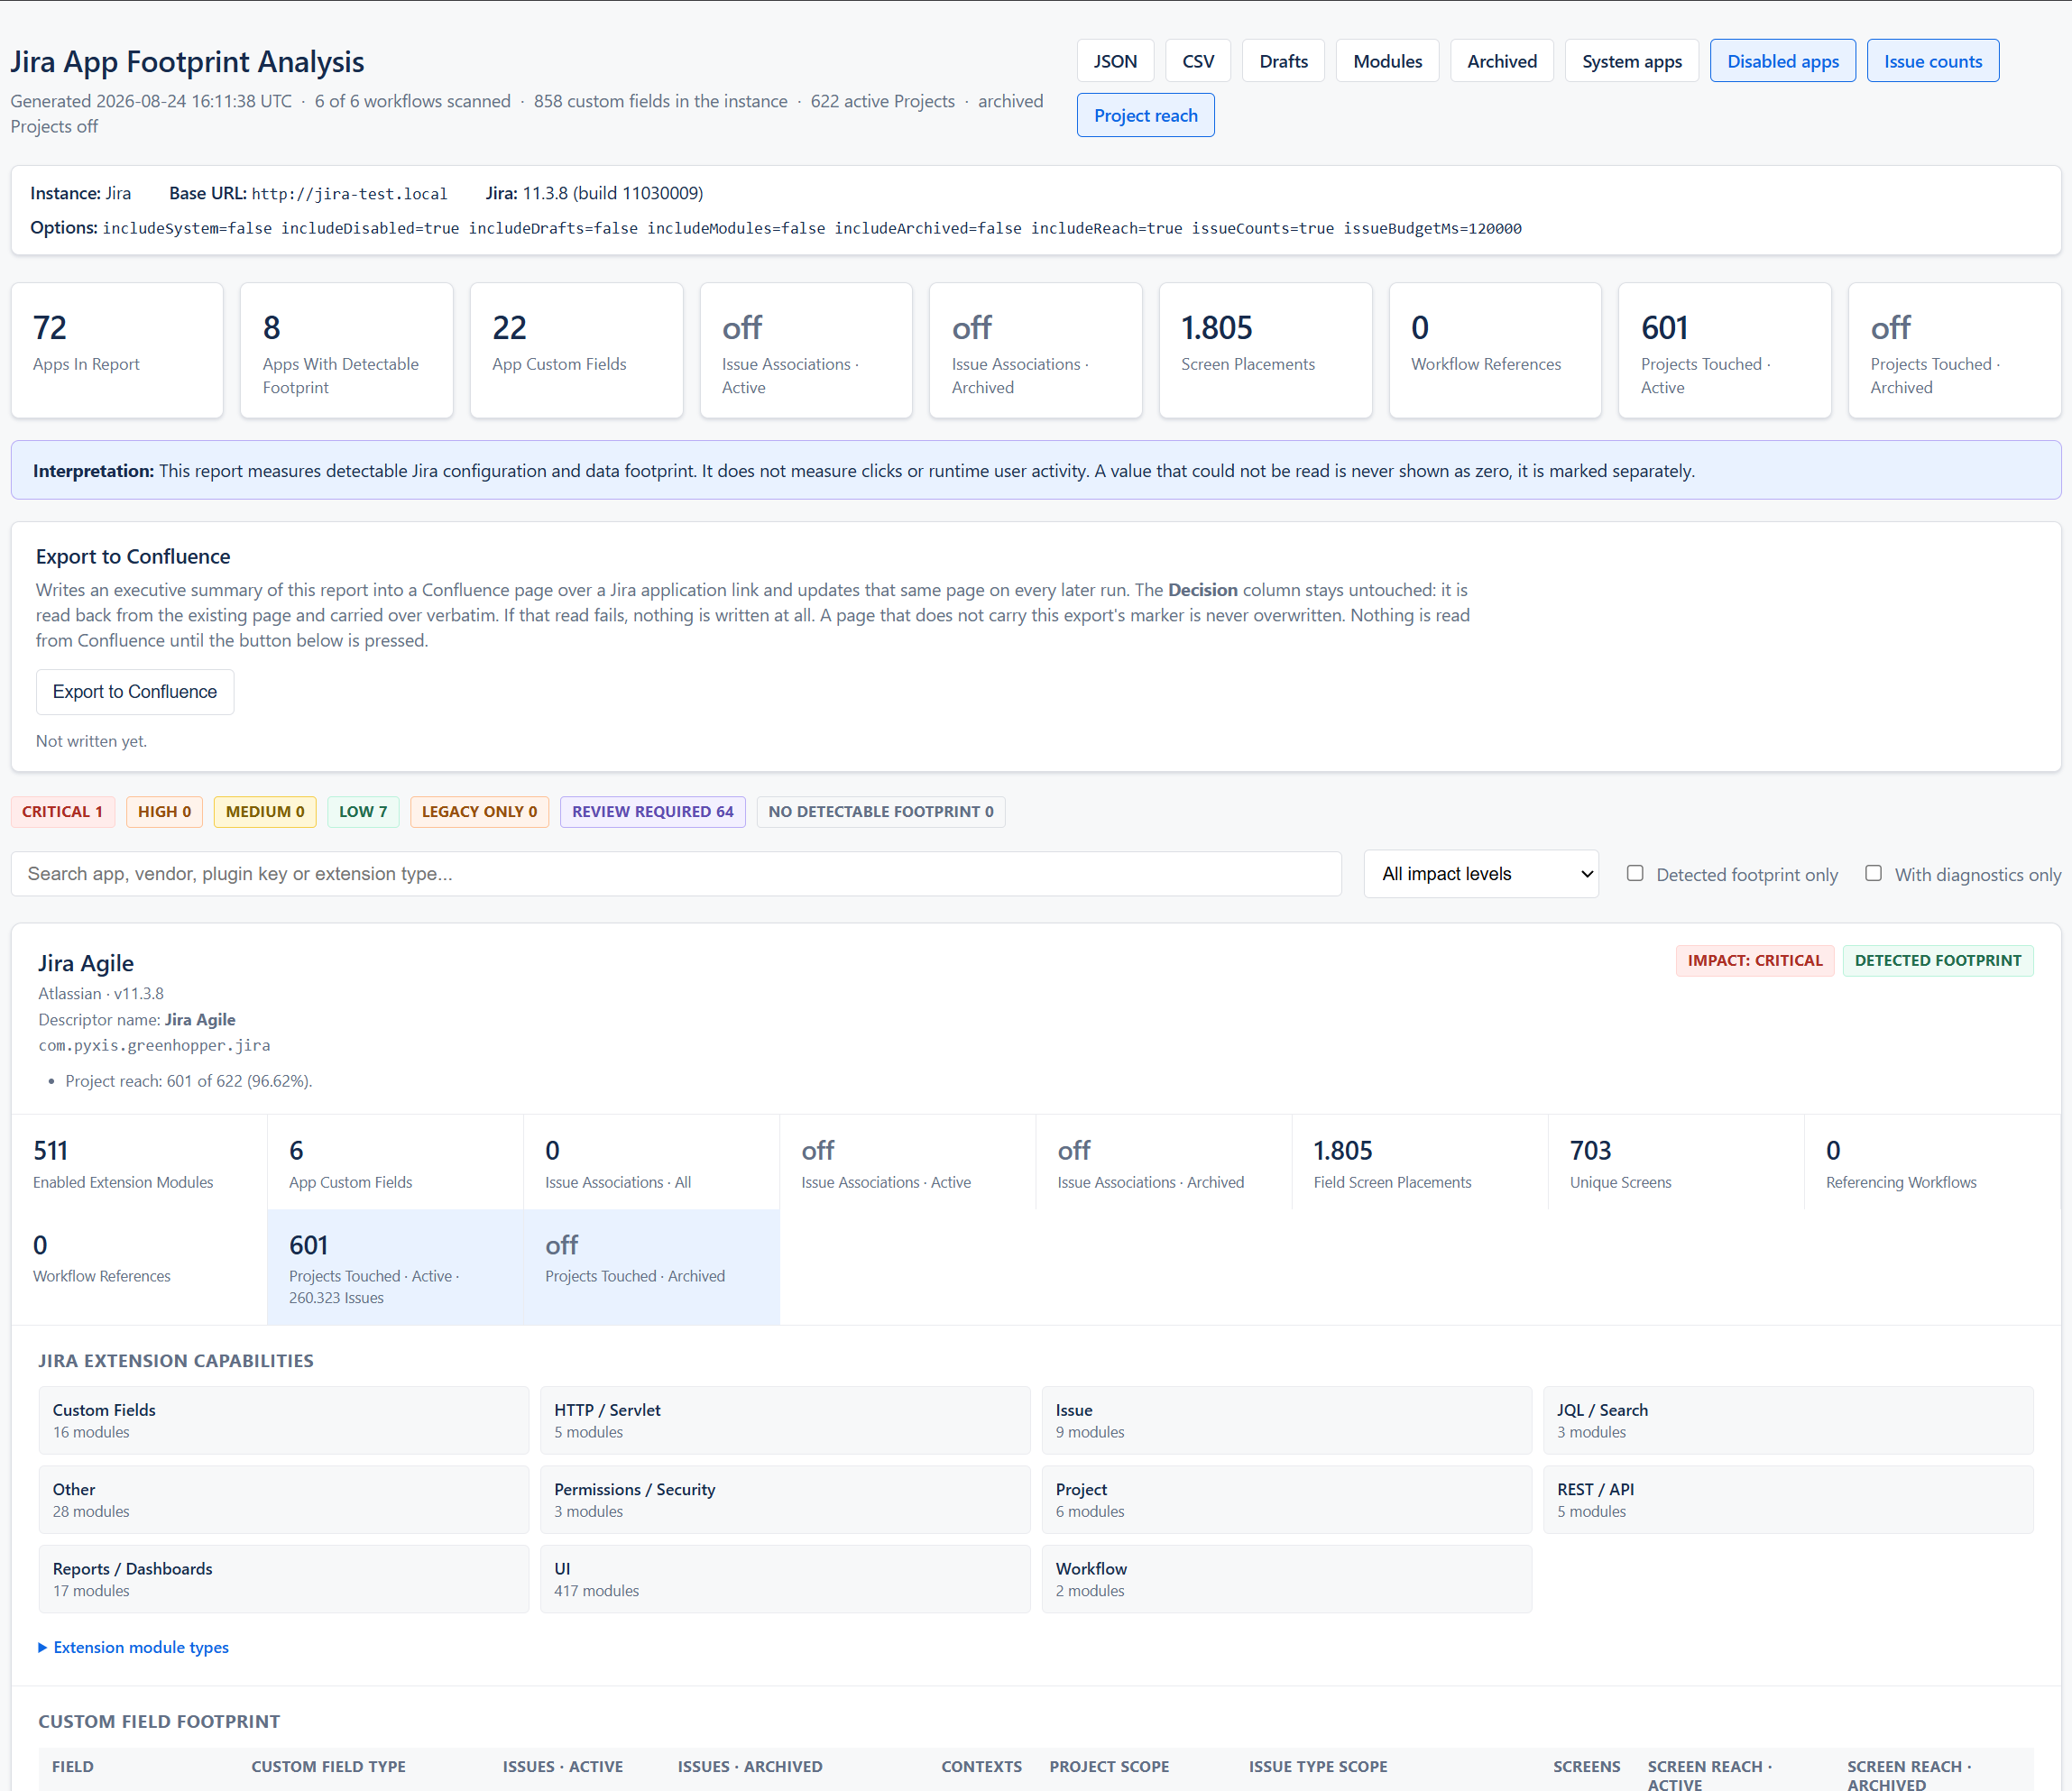Select the NO DETECTABLE FOOTPRINT 0 badge

point(881,812)
